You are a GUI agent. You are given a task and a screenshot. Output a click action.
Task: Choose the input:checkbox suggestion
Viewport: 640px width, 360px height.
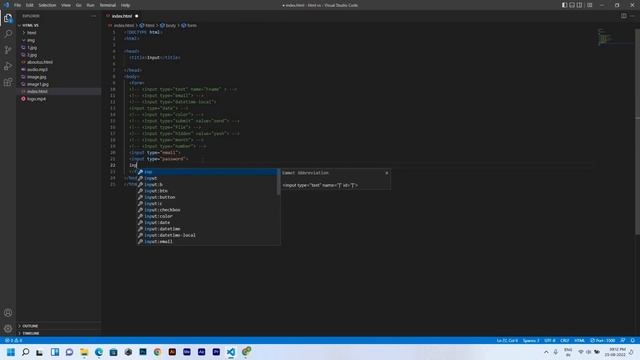point(207,210)
